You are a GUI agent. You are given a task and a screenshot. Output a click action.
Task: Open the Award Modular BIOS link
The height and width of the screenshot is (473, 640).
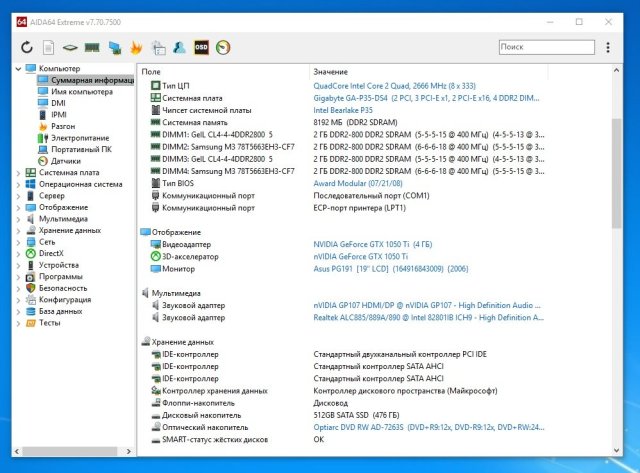358,184
